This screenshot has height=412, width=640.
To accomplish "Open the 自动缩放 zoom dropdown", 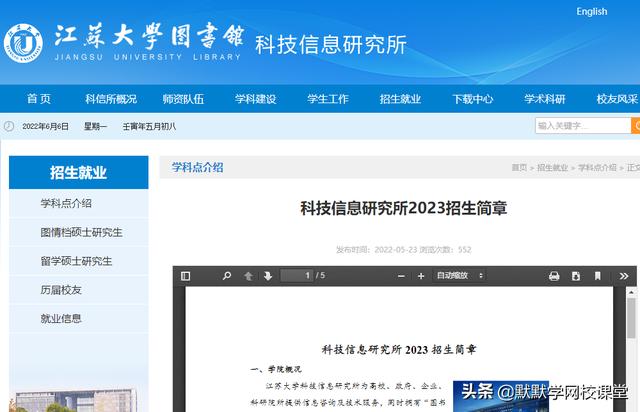I will [460, 276].
